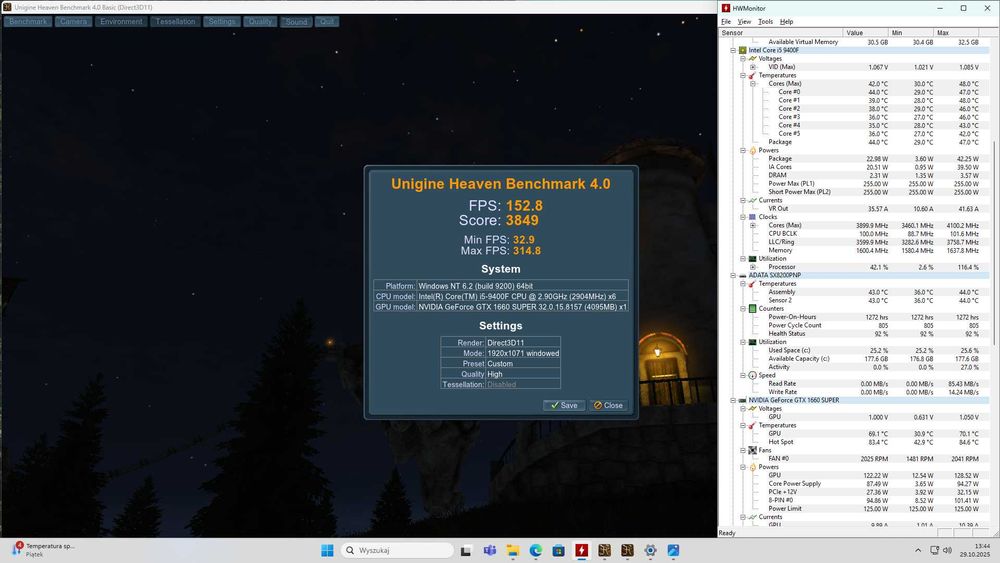Select the Short Power Max (PL2) row
This screenshot has height=563, width=1000.
click(x=855, y=192)
